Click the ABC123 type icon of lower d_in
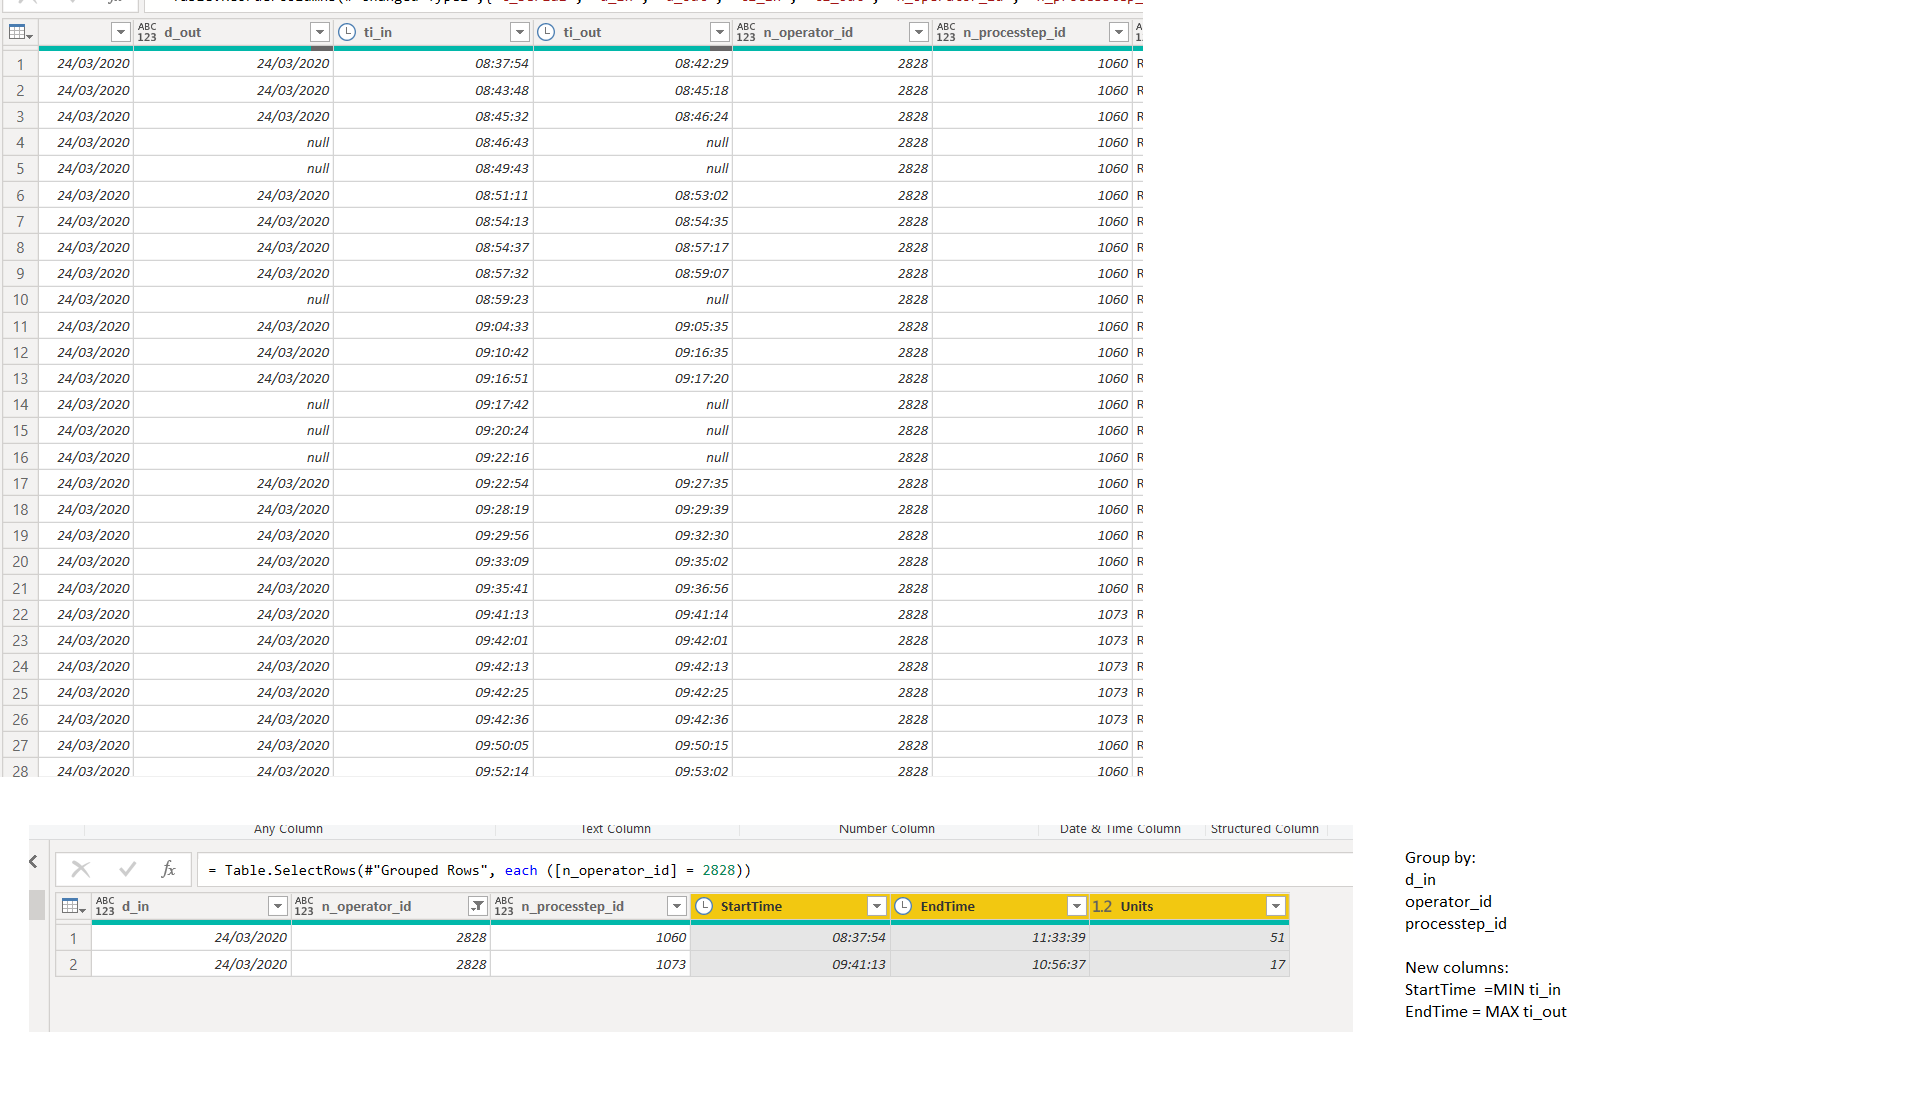This screenshot has height=1119, width=1926. 105,907
